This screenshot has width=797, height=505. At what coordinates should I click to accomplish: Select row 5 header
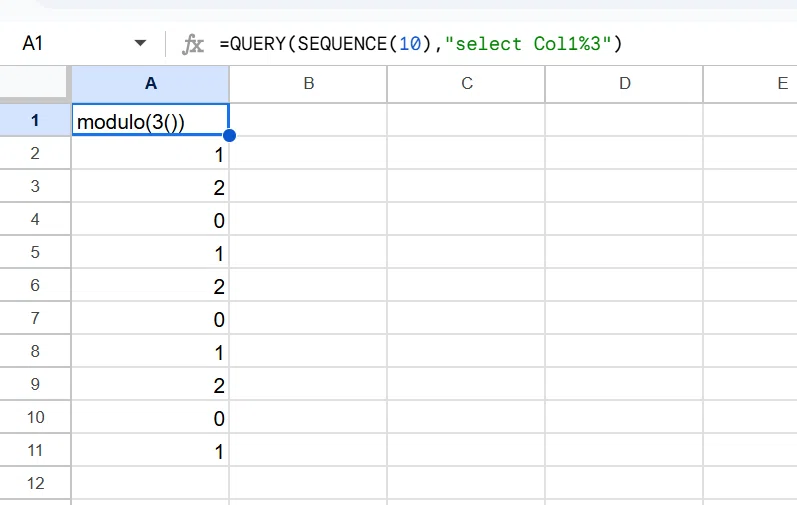(x=35, y=252)
